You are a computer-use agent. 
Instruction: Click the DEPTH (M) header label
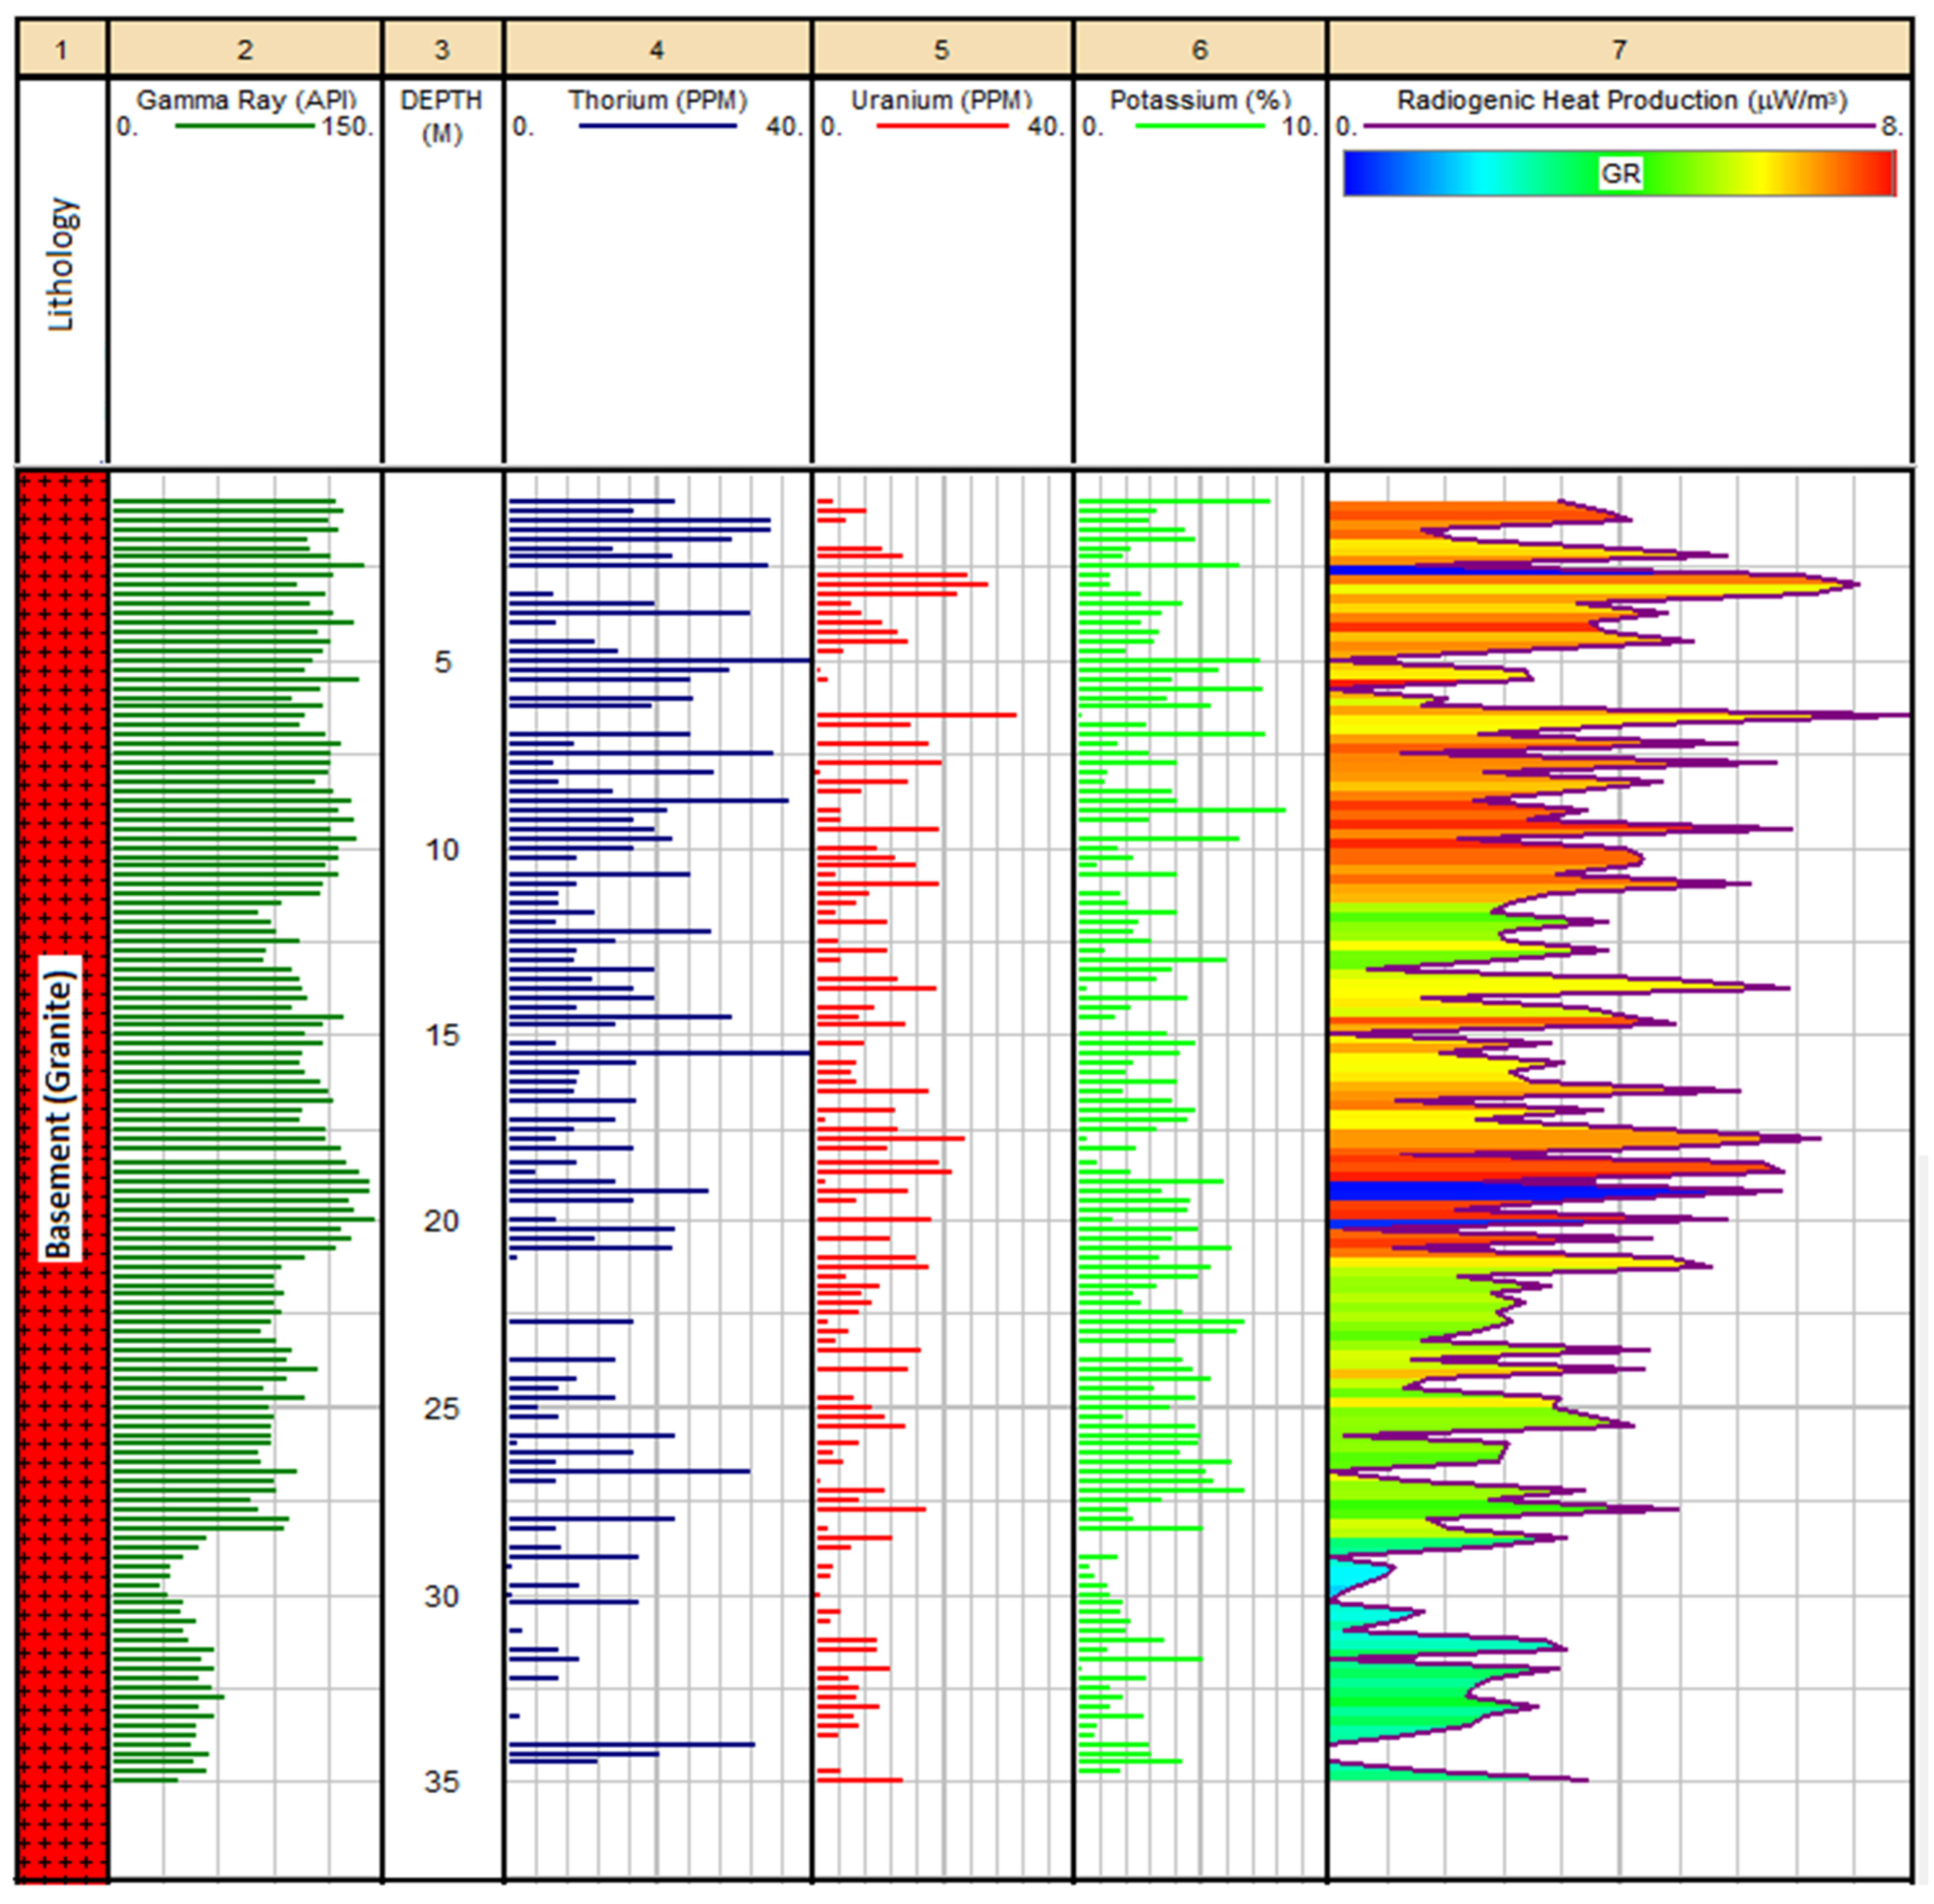click(x=441, y=116)
